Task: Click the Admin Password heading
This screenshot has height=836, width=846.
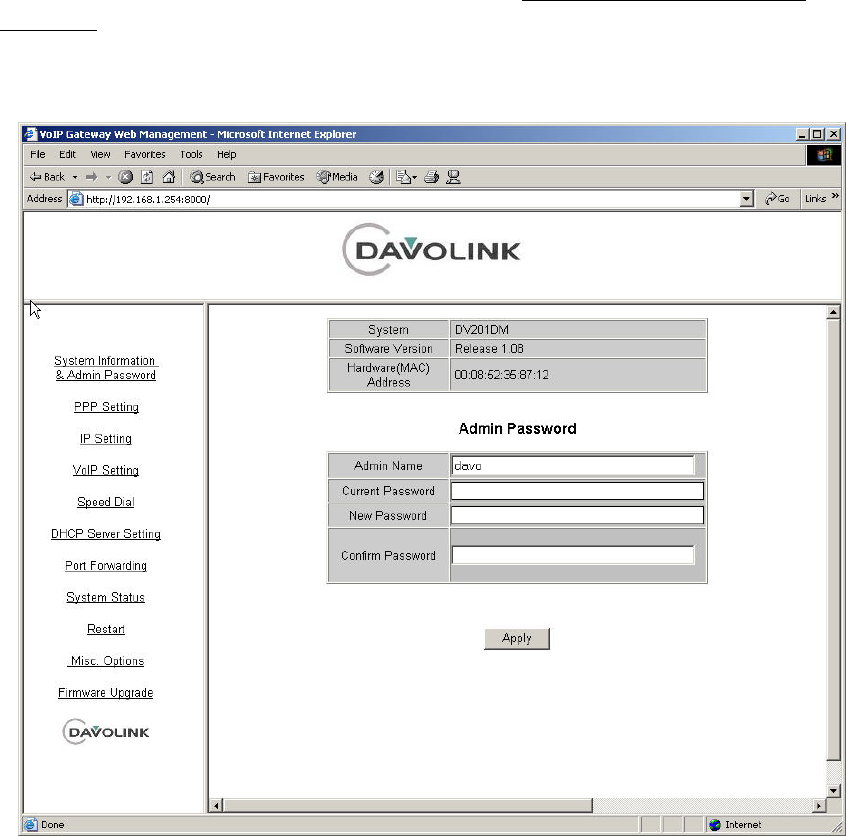Action: tap(517, 429)
